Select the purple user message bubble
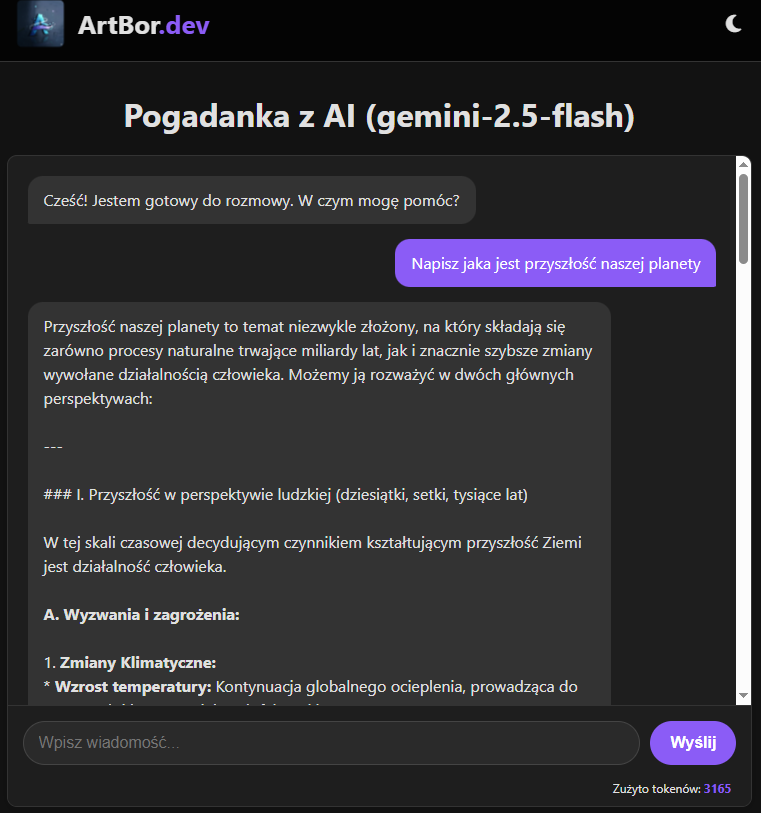761x813 pixels. pos(555,262)
